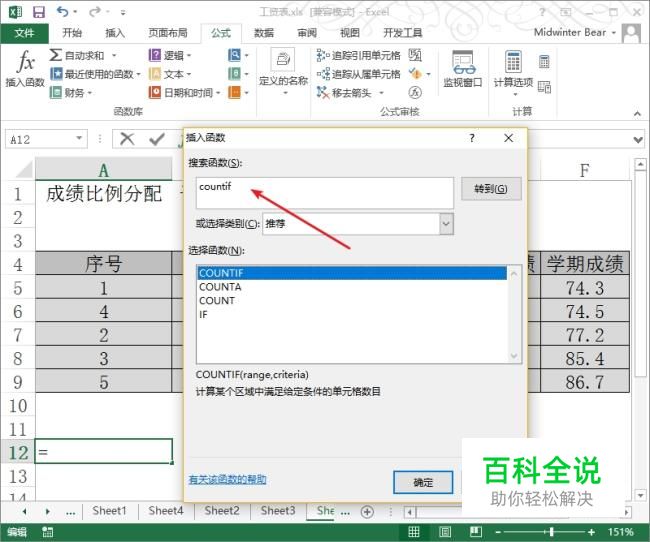Save the workbook from quick access toolbar
Viewport: 650px width, 542px height.
[39, 12]
